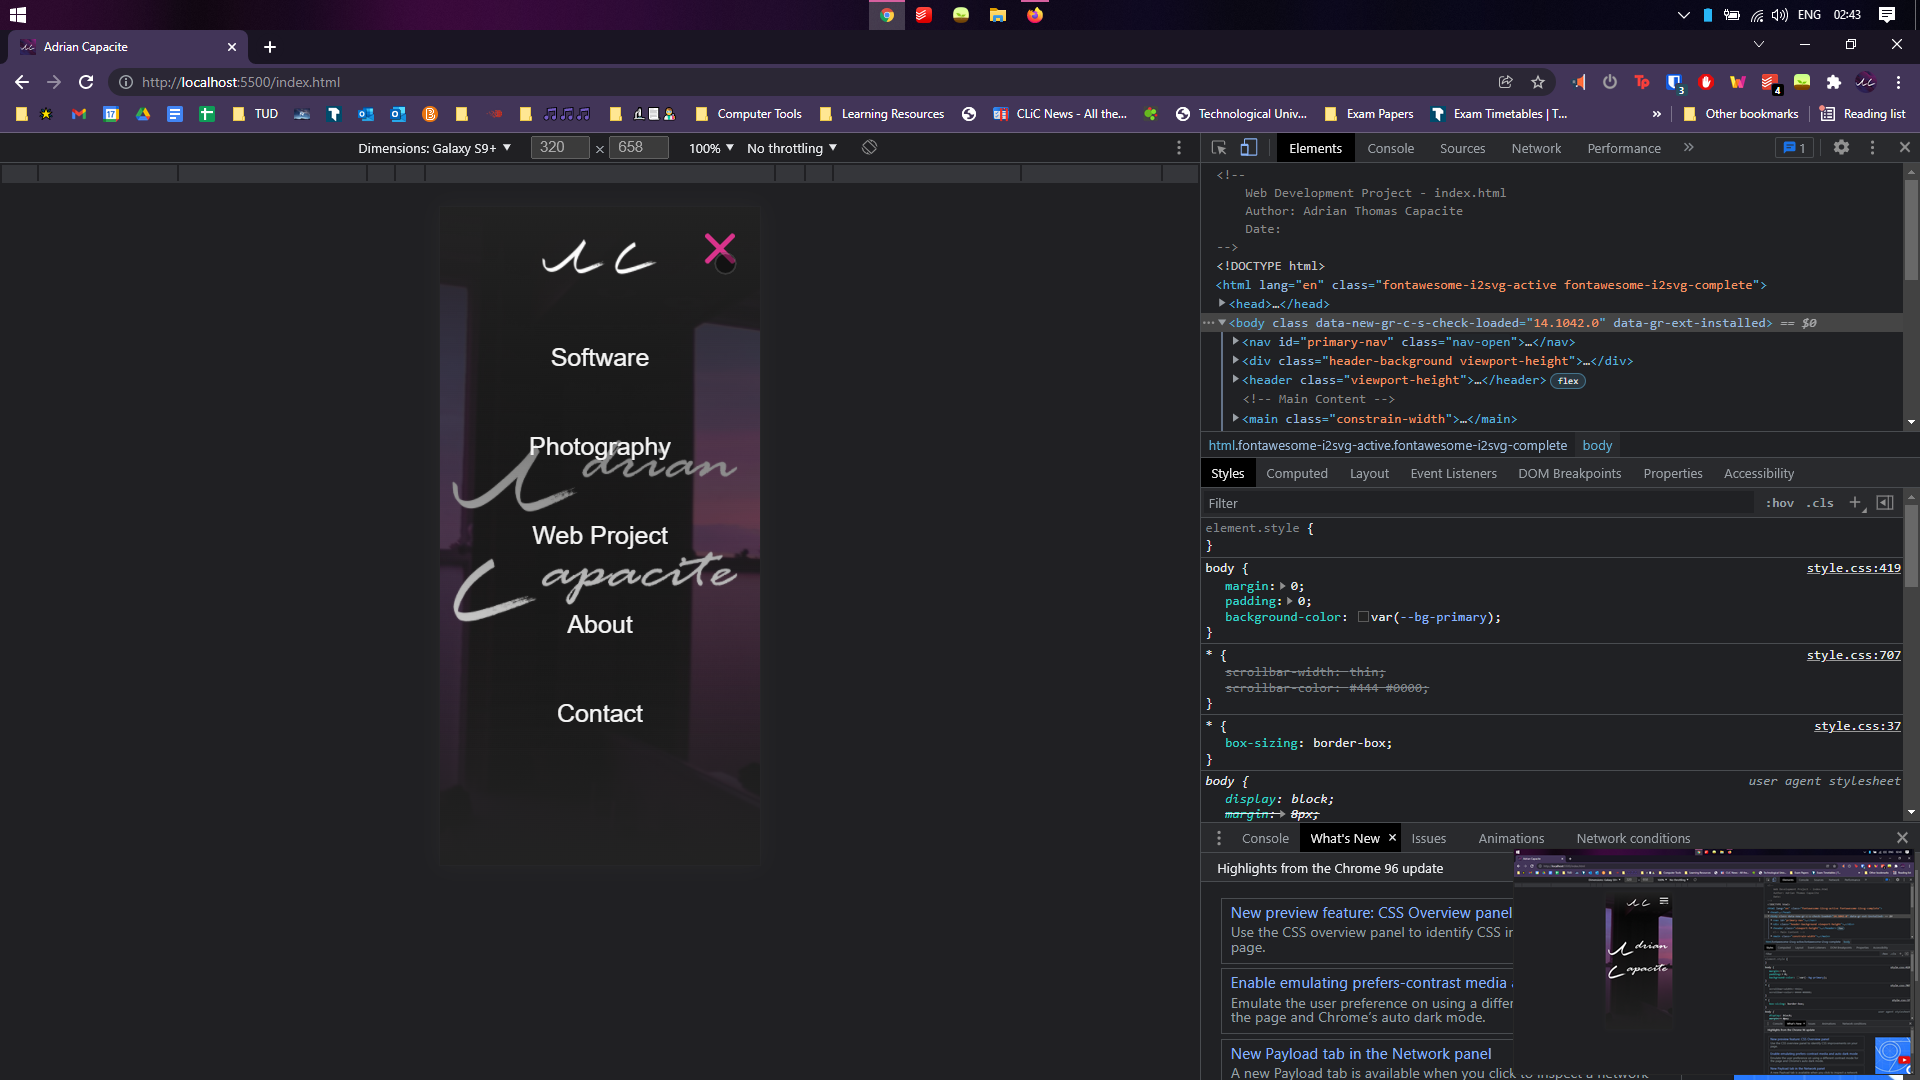Click the issues counter badge showing 1
Screen dimensions: 1920x1080
[1795, 148]
